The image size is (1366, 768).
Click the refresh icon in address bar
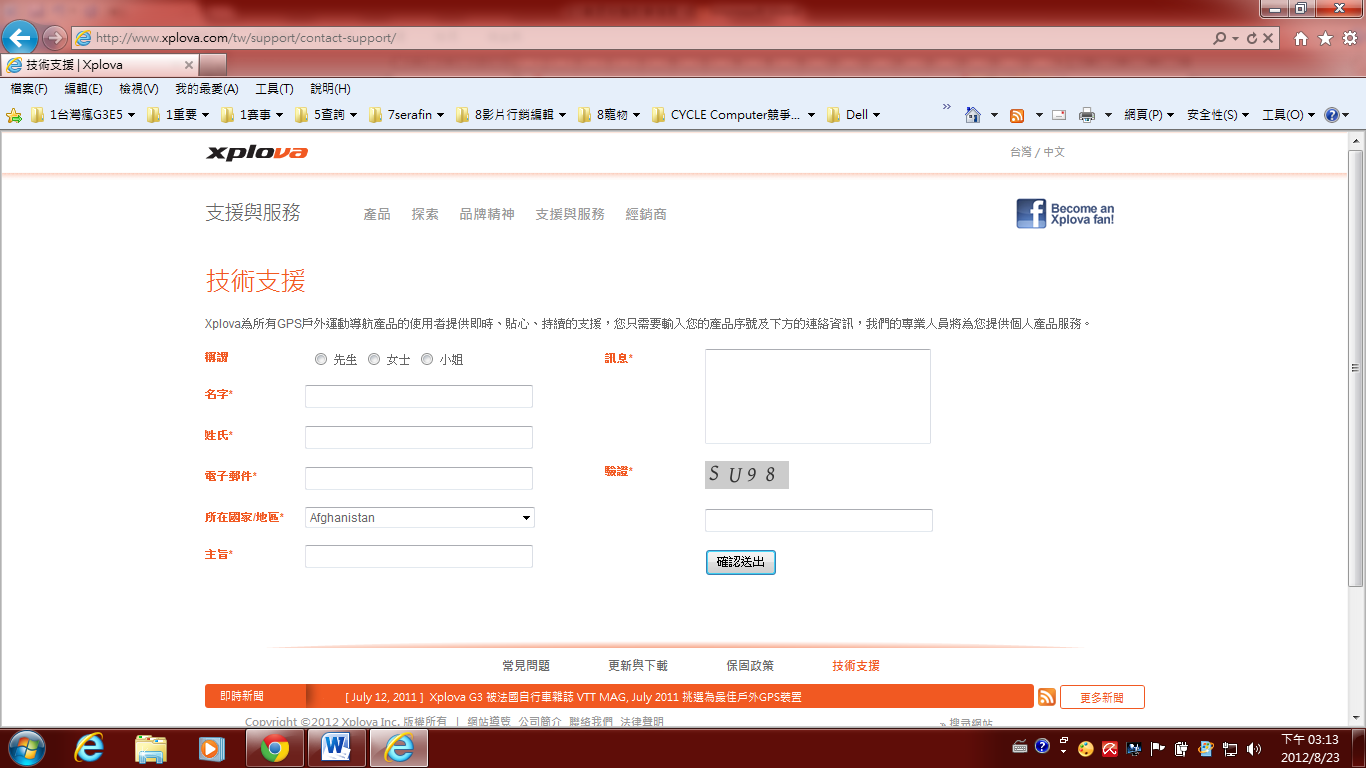pos(1251,38)
